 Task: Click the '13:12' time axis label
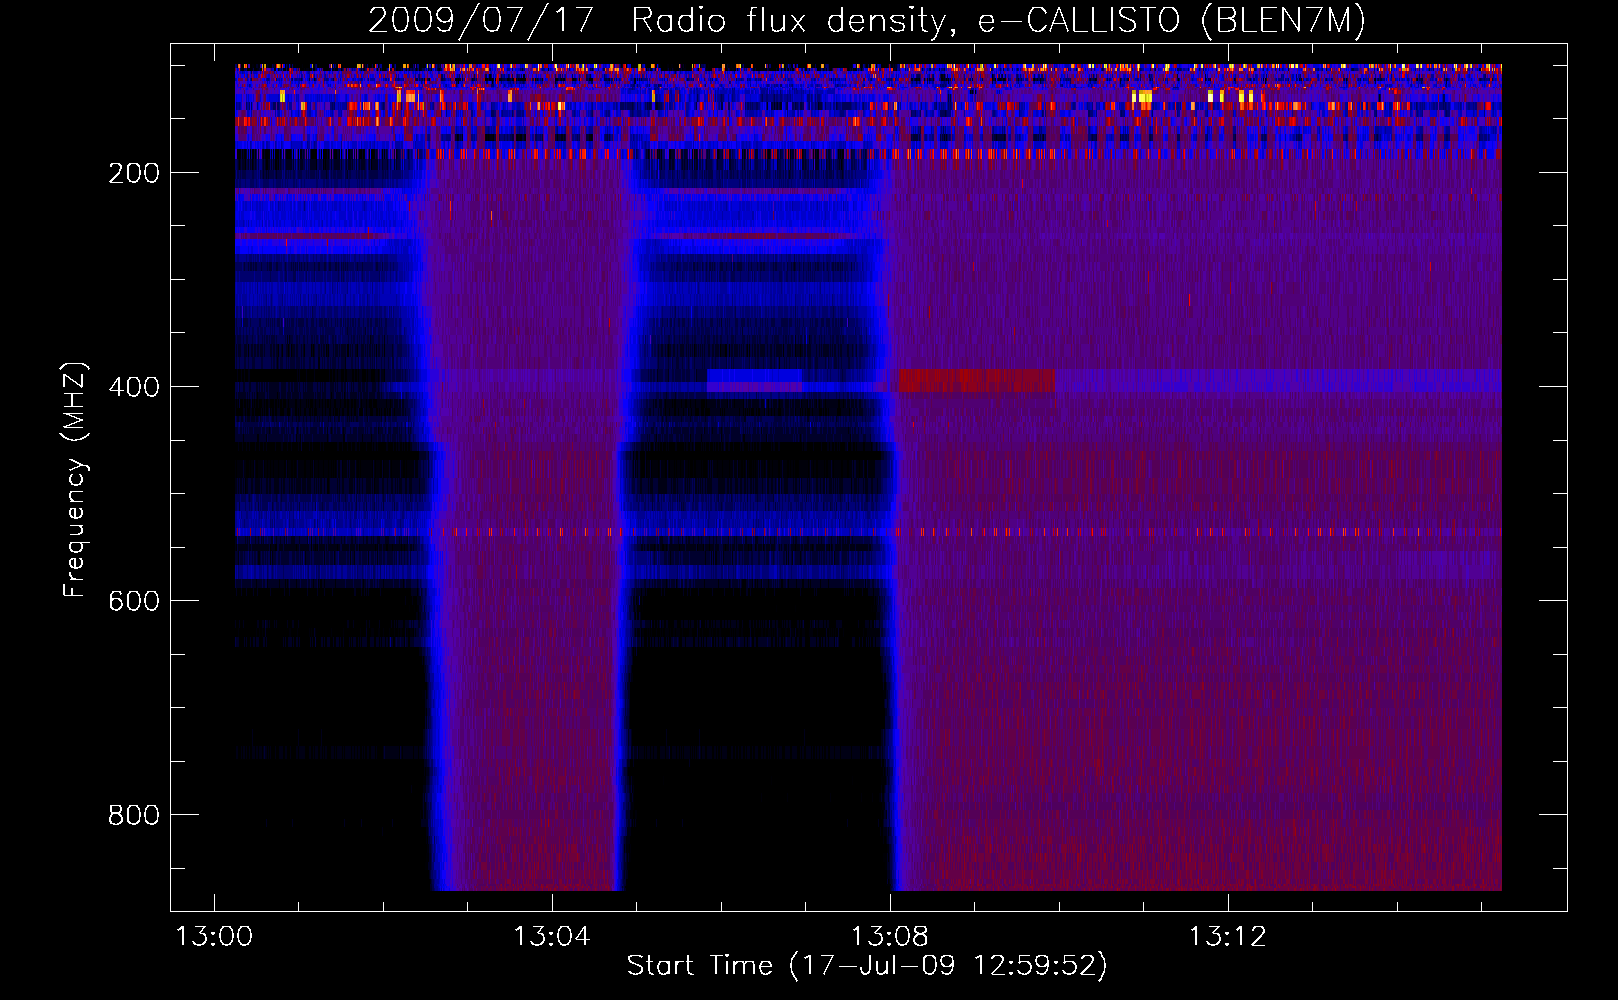pos(1227,937)
